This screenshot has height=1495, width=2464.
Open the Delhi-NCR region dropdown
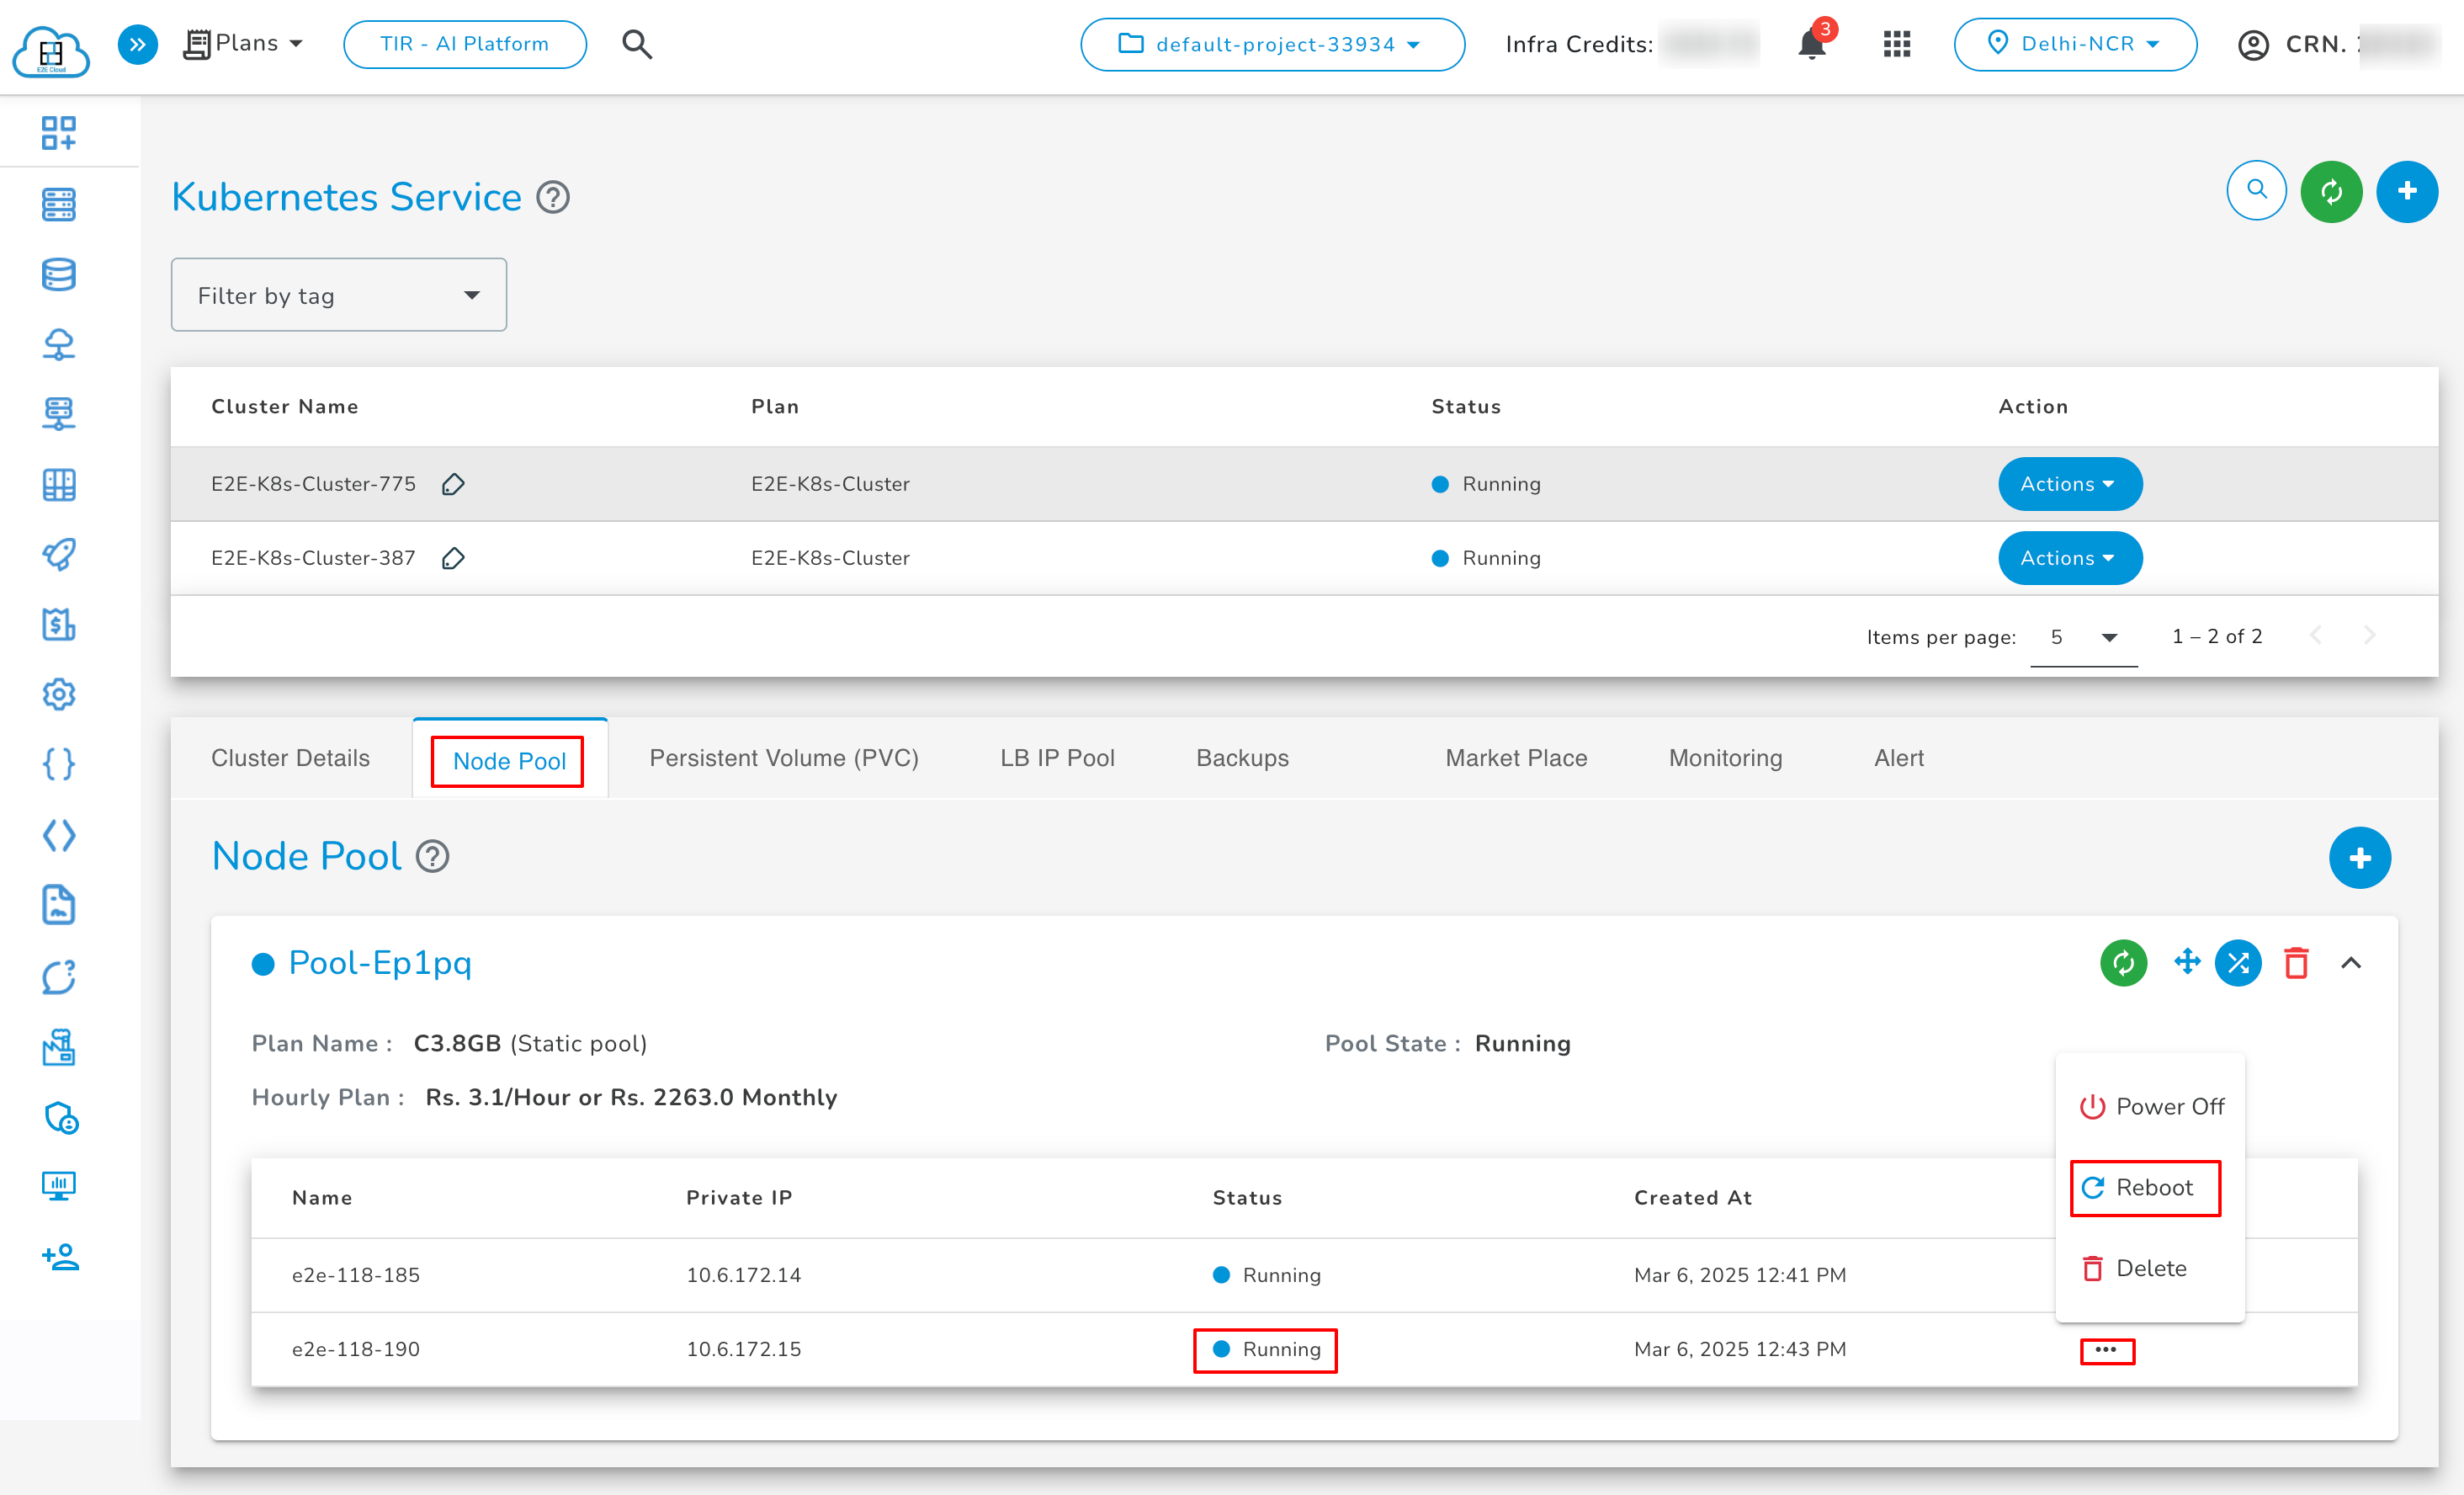[x=2075, y=44]
